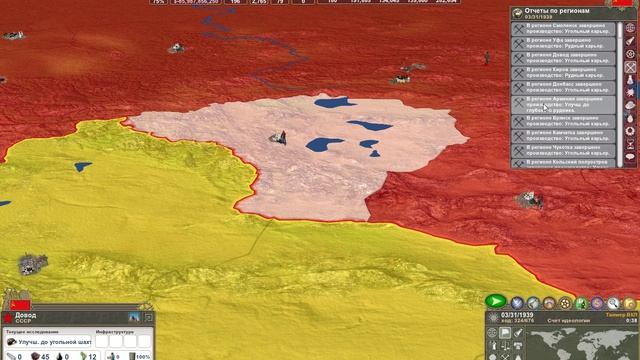Click the oil drop resource icon
The width and height of the screenshot is (640, 360).
[x=60, y=357]
